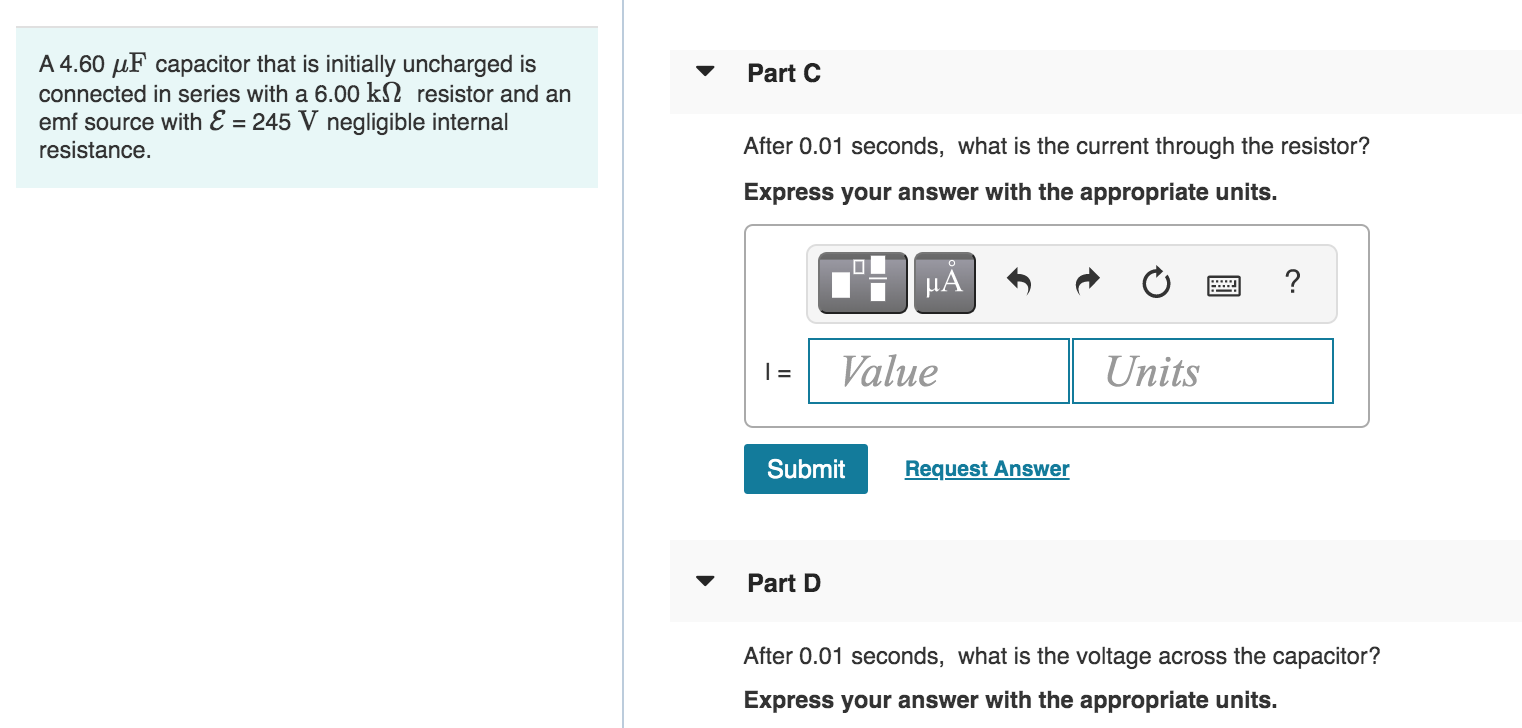Open help question mark icon
1522x728 pixels.
click(1292, 283)
